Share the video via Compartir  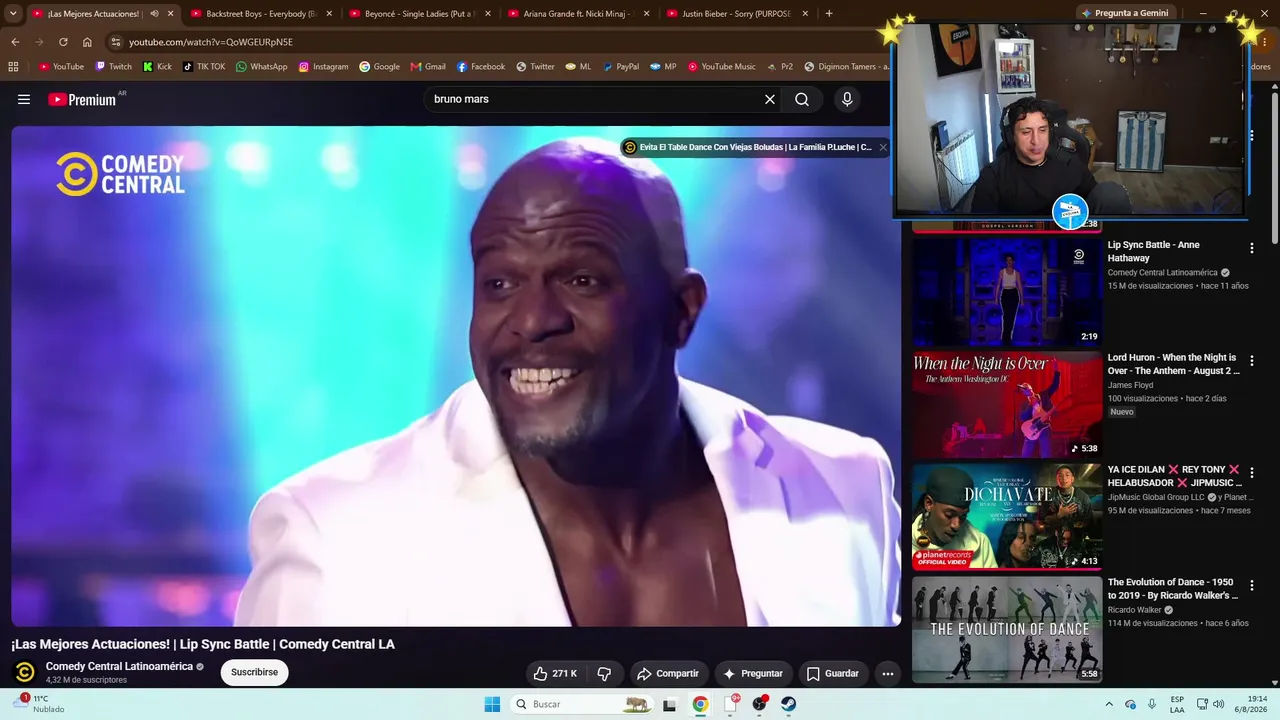tap(668, 673)
